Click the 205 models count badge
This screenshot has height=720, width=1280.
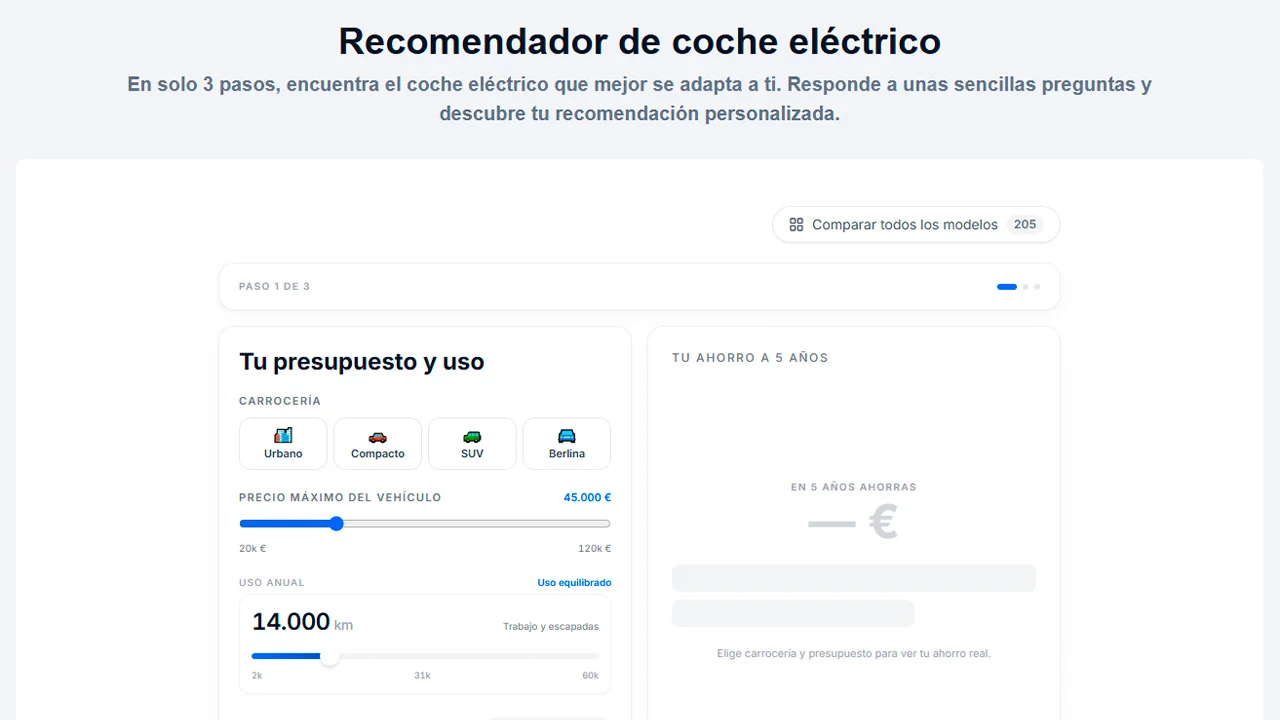tap(1025, 225)
